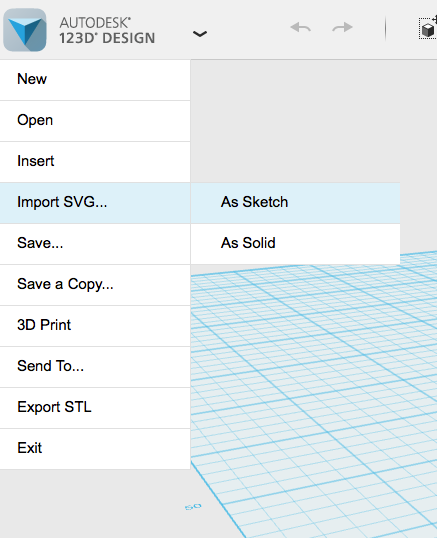Click the 123D Design logo icon
The width and height of the screenshot is (437, 538).
[x=25, y=30]
